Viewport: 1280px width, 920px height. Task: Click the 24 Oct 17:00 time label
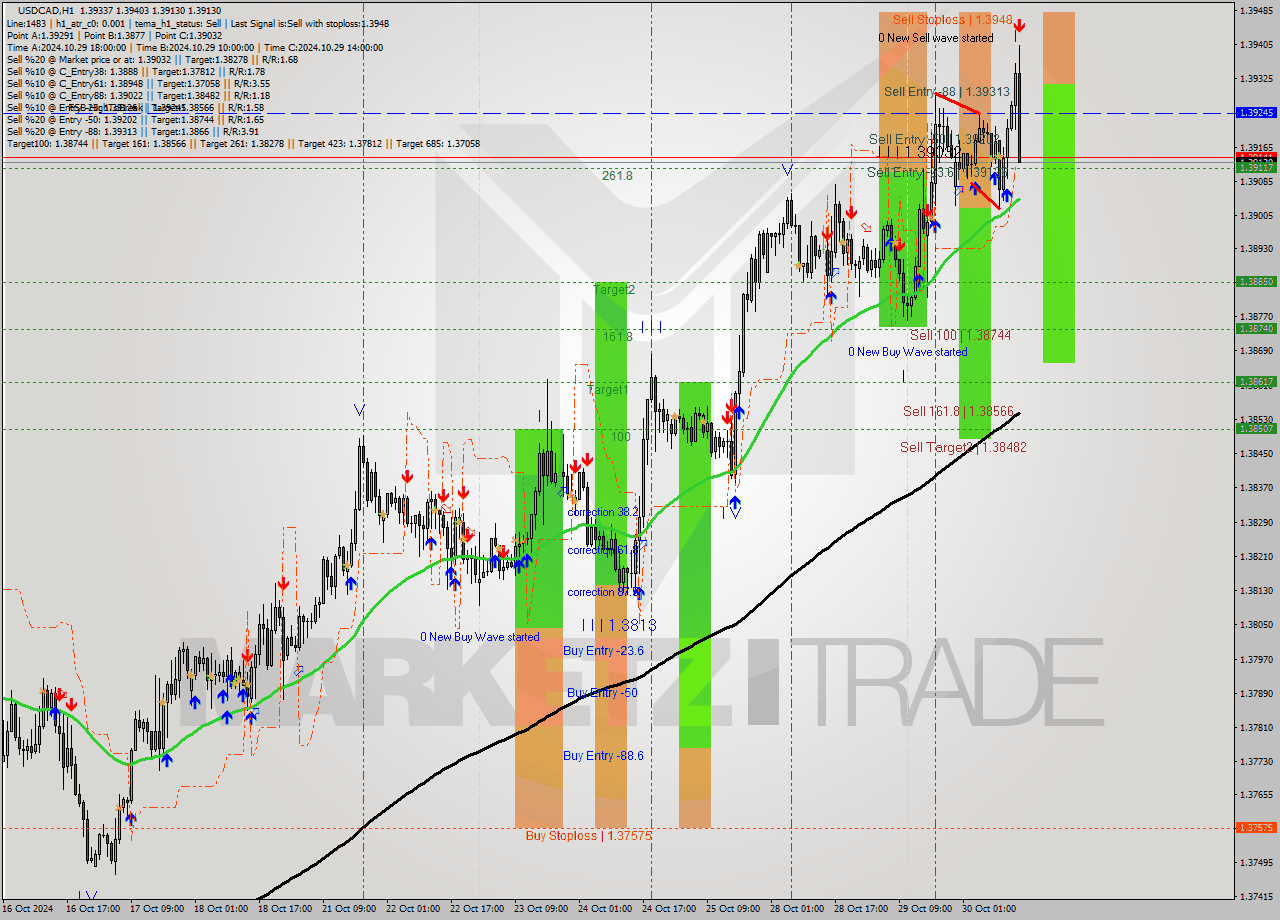[669, 909]
